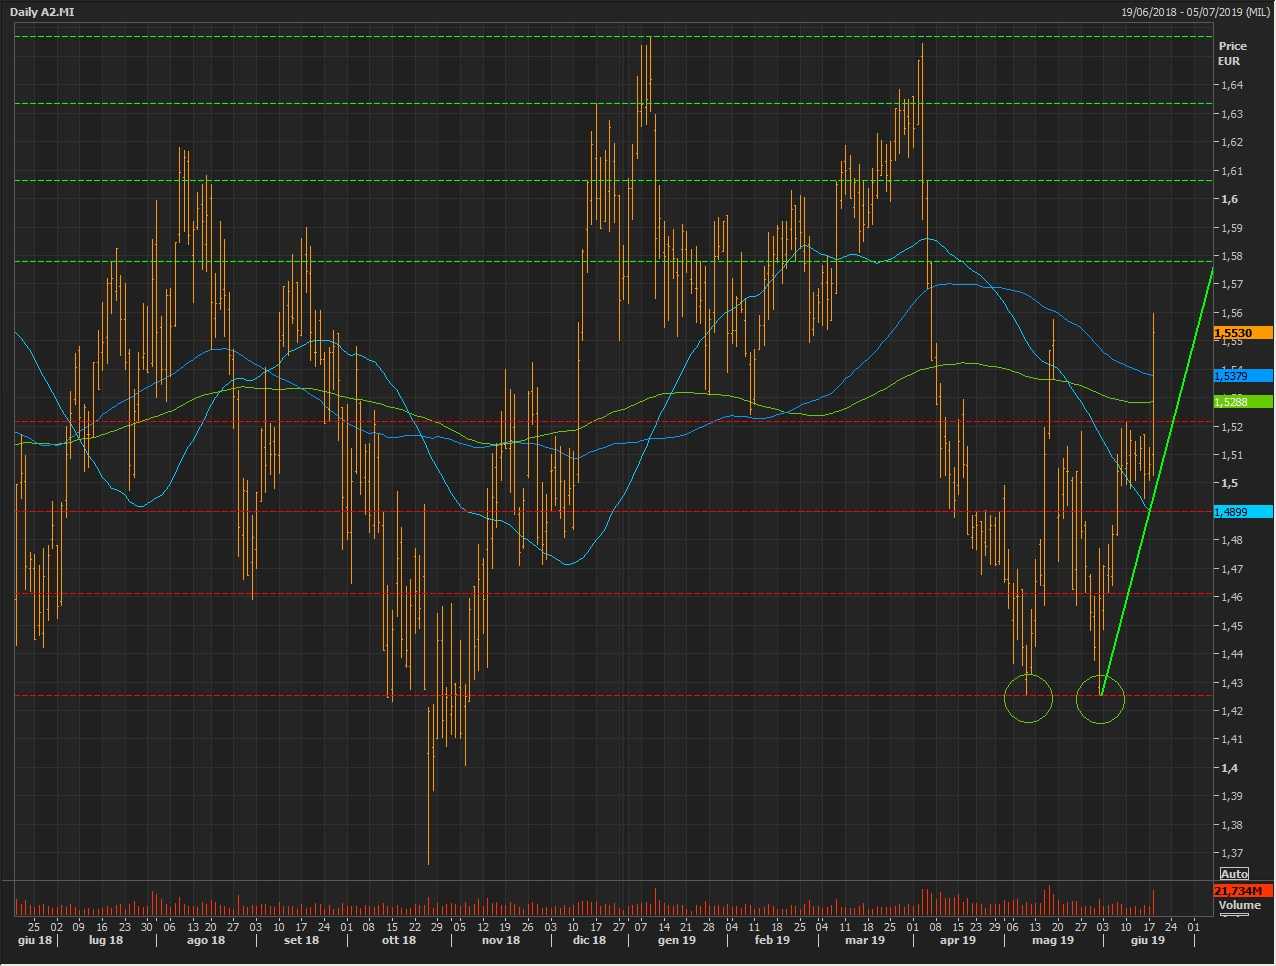Click the Volume panel label
This screenshot has height=966, width=1276.
click(1239, 905)
